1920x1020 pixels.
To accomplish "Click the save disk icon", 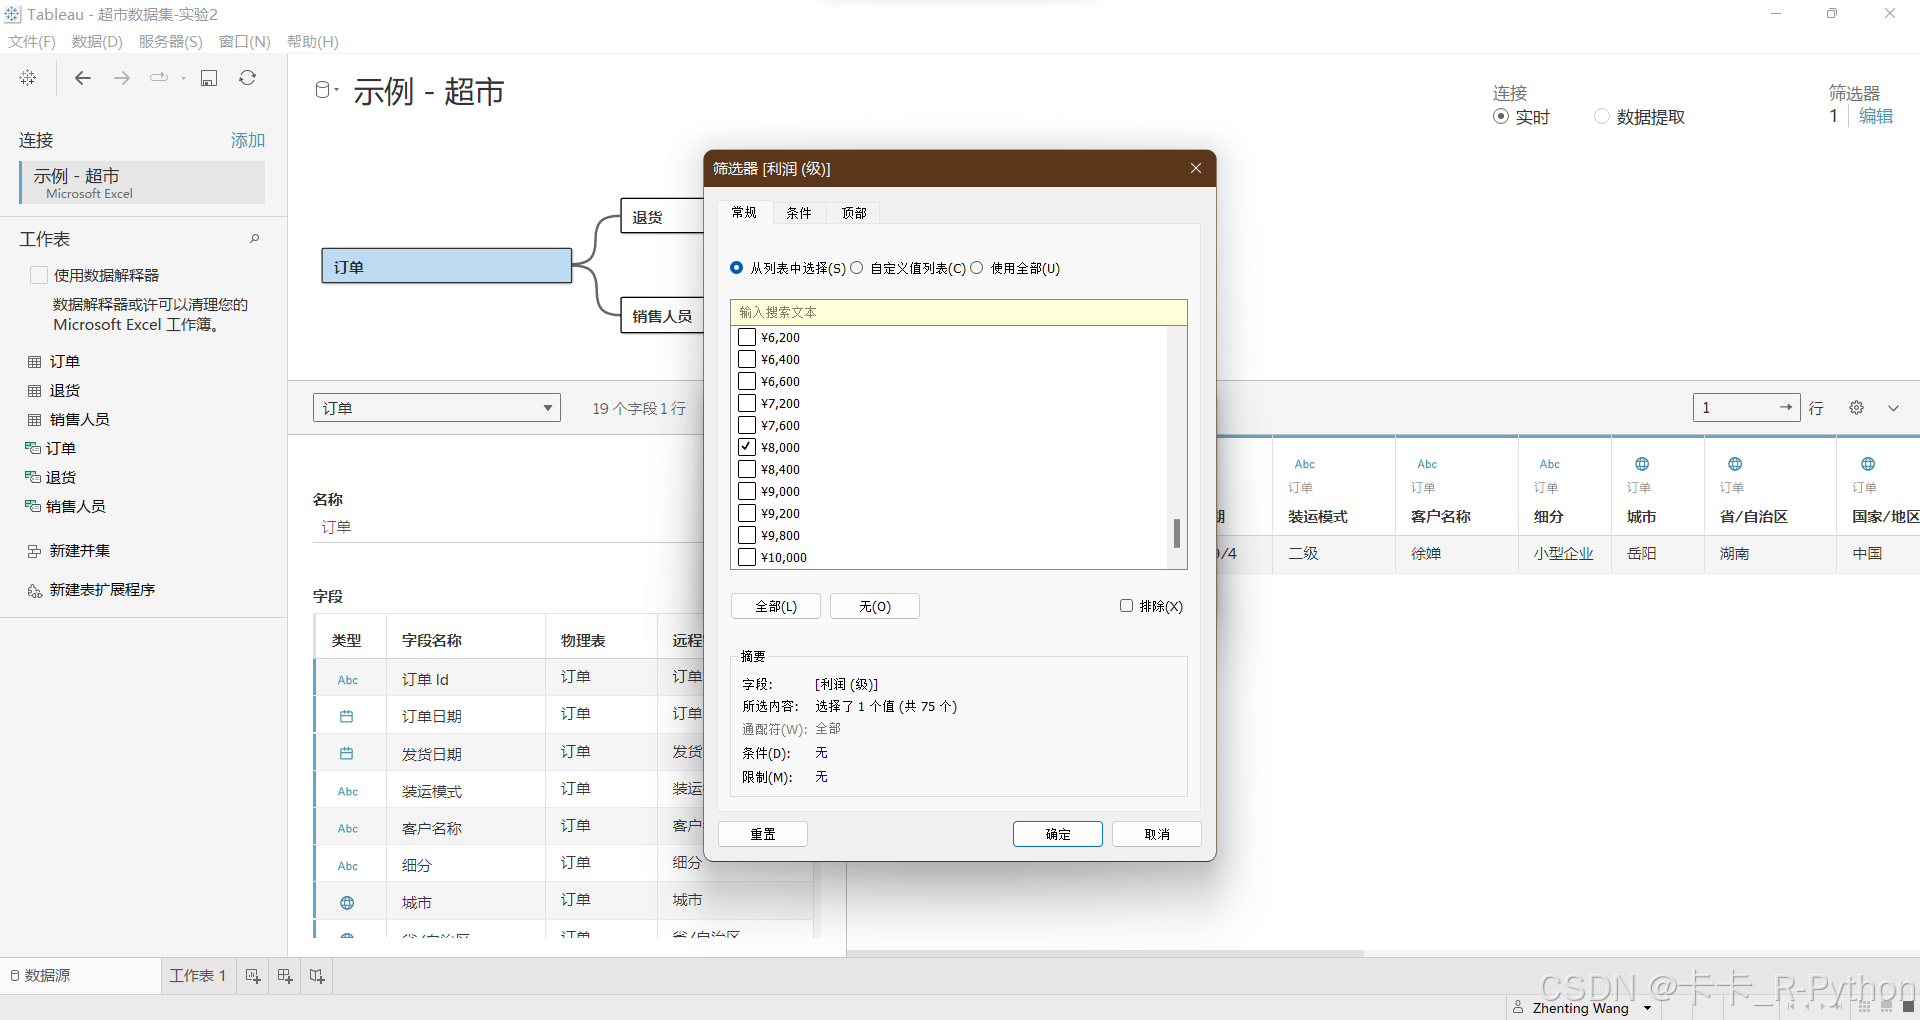I will [x=209, y=78].
